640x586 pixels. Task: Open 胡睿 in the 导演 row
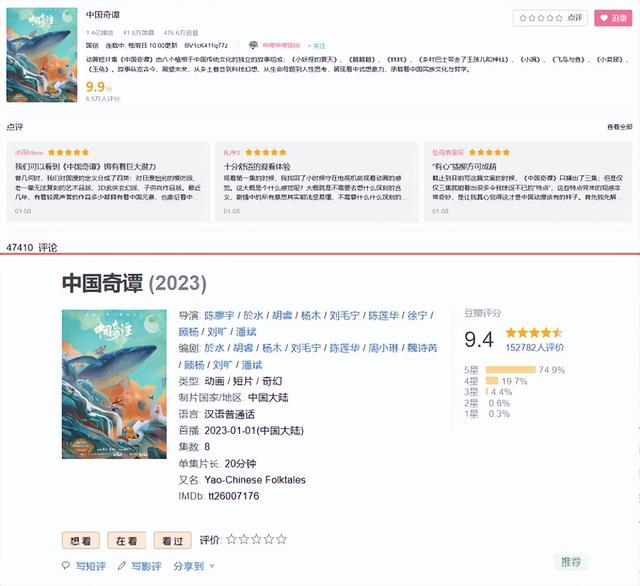[282, 315]
